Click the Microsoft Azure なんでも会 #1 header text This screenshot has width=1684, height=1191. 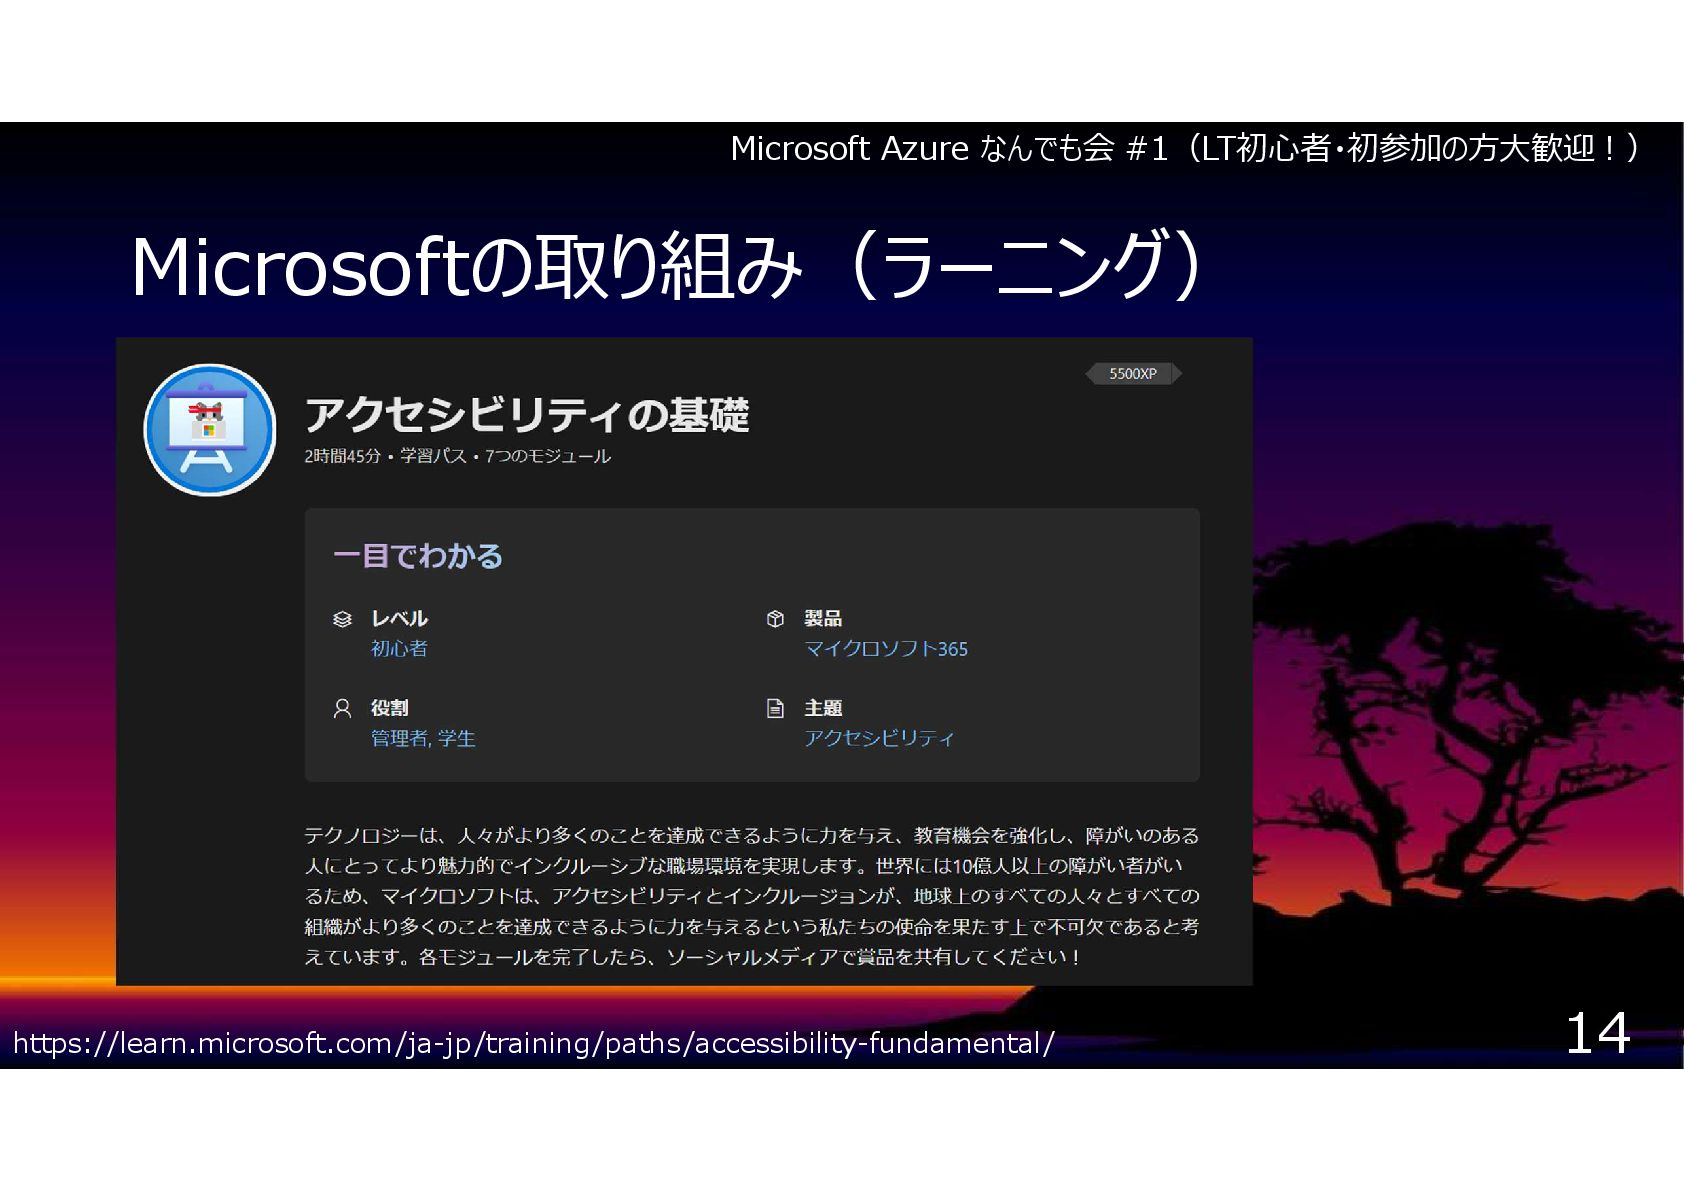1185,149
